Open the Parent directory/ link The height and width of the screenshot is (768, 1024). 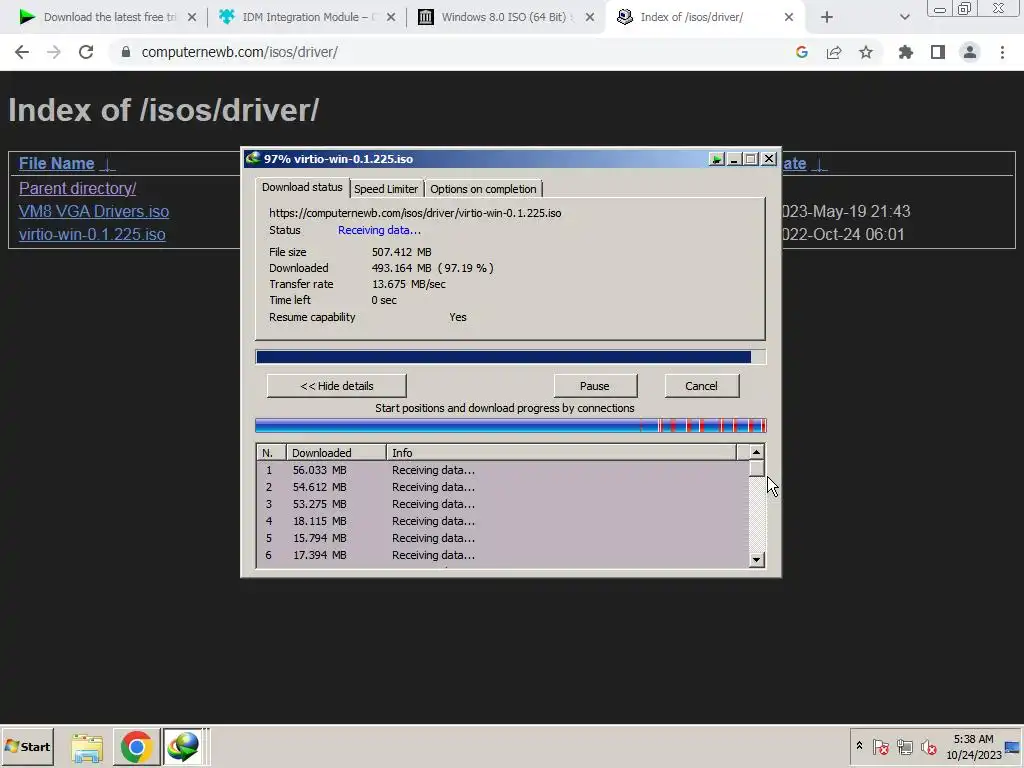(x=77, y=188)
